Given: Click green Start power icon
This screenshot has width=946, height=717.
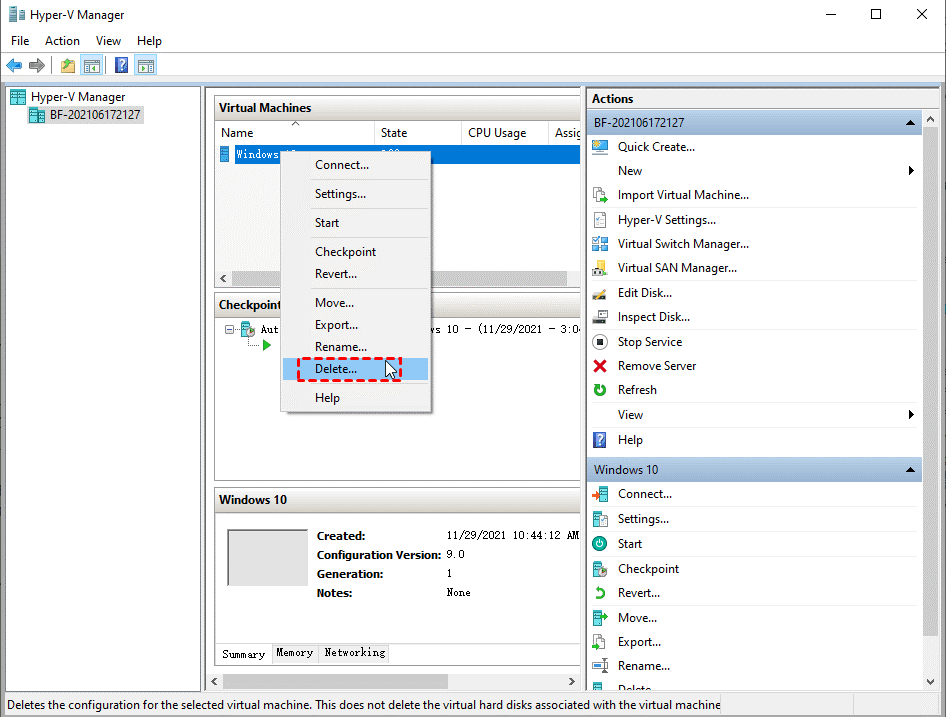Looking at the screenshot, I should pyautogui.click(x=600, y=544).
